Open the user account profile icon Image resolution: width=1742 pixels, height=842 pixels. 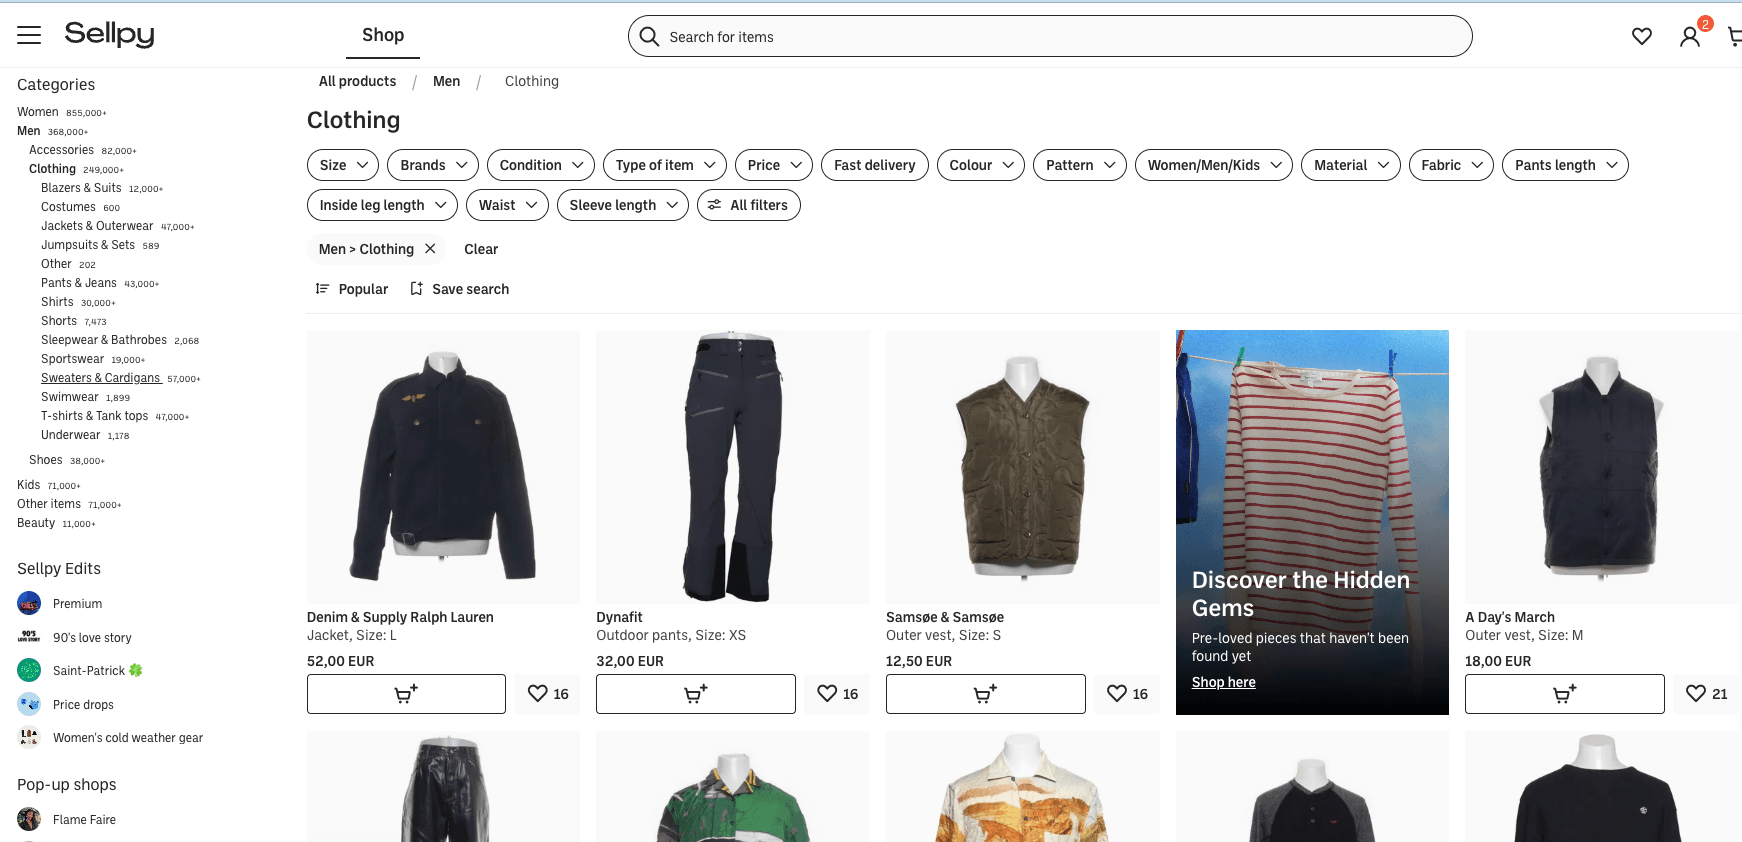click(x=1689, y=36)
